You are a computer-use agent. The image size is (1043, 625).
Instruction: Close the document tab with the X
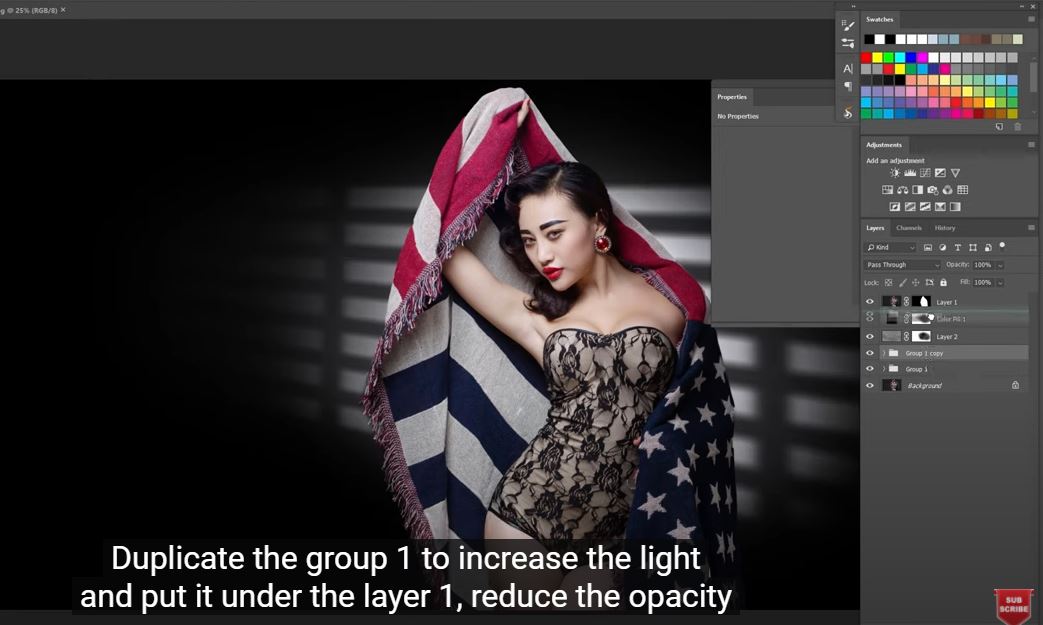coord(63,10)
